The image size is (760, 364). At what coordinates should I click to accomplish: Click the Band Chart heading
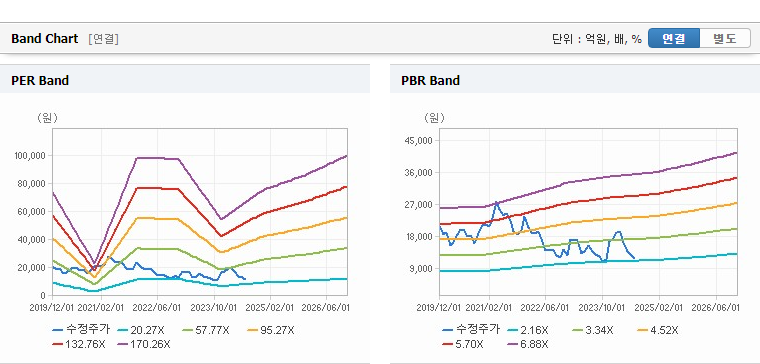tap(45, 39)
